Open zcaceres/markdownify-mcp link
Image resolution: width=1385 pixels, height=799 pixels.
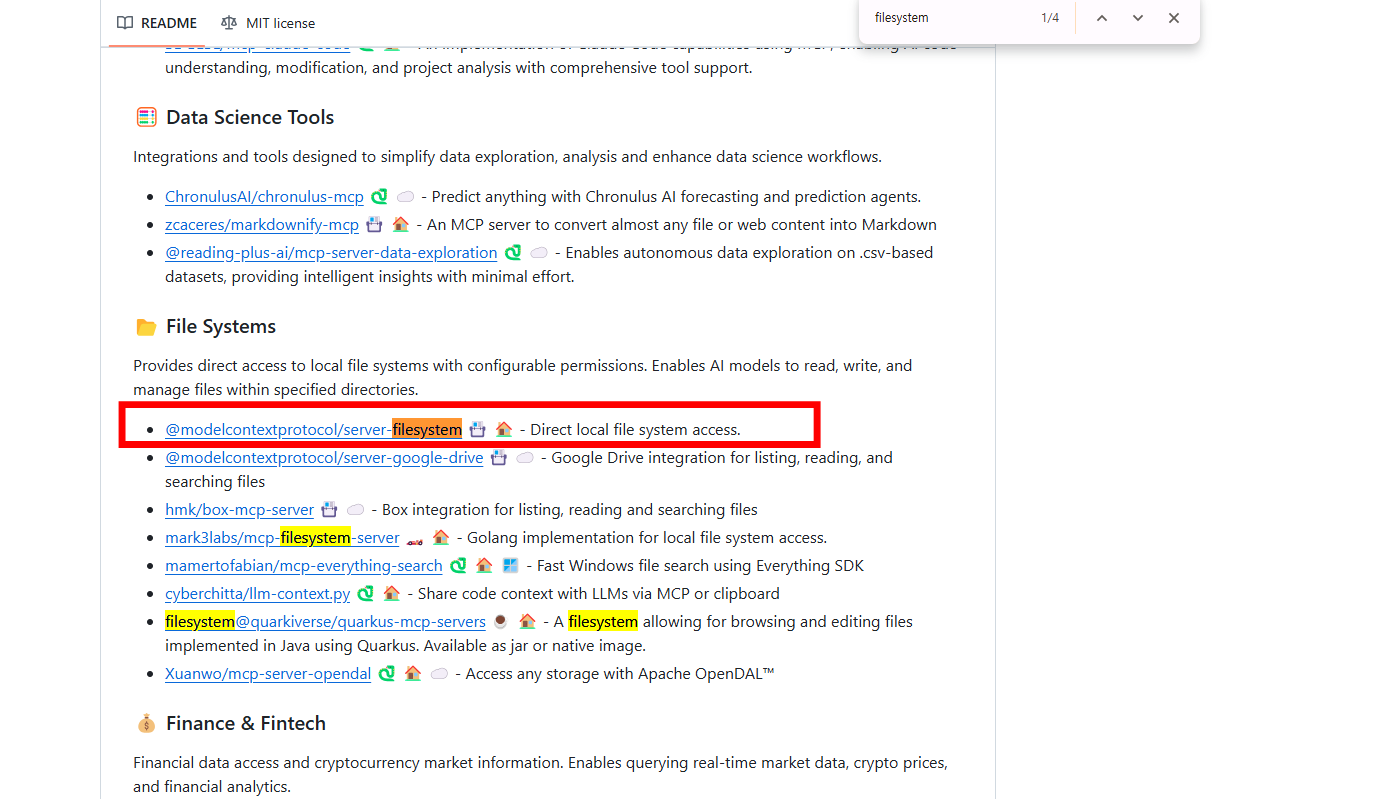click(262, 225)
